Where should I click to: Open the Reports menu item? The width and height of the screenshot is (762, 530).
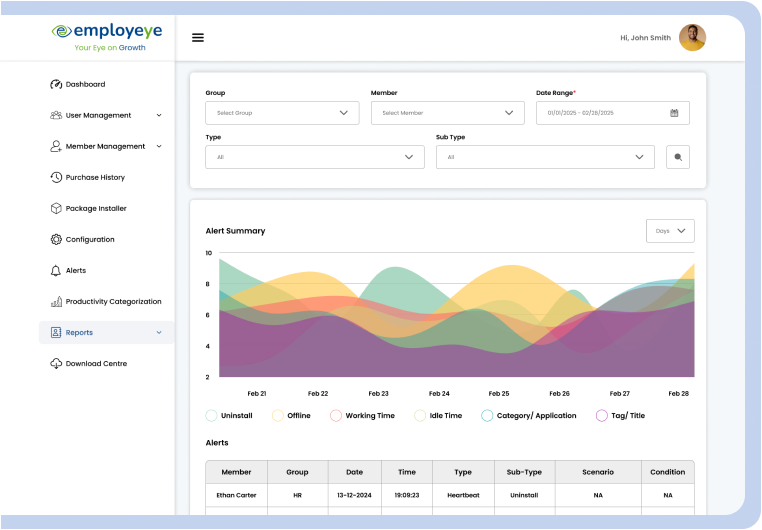coord(106,332)
